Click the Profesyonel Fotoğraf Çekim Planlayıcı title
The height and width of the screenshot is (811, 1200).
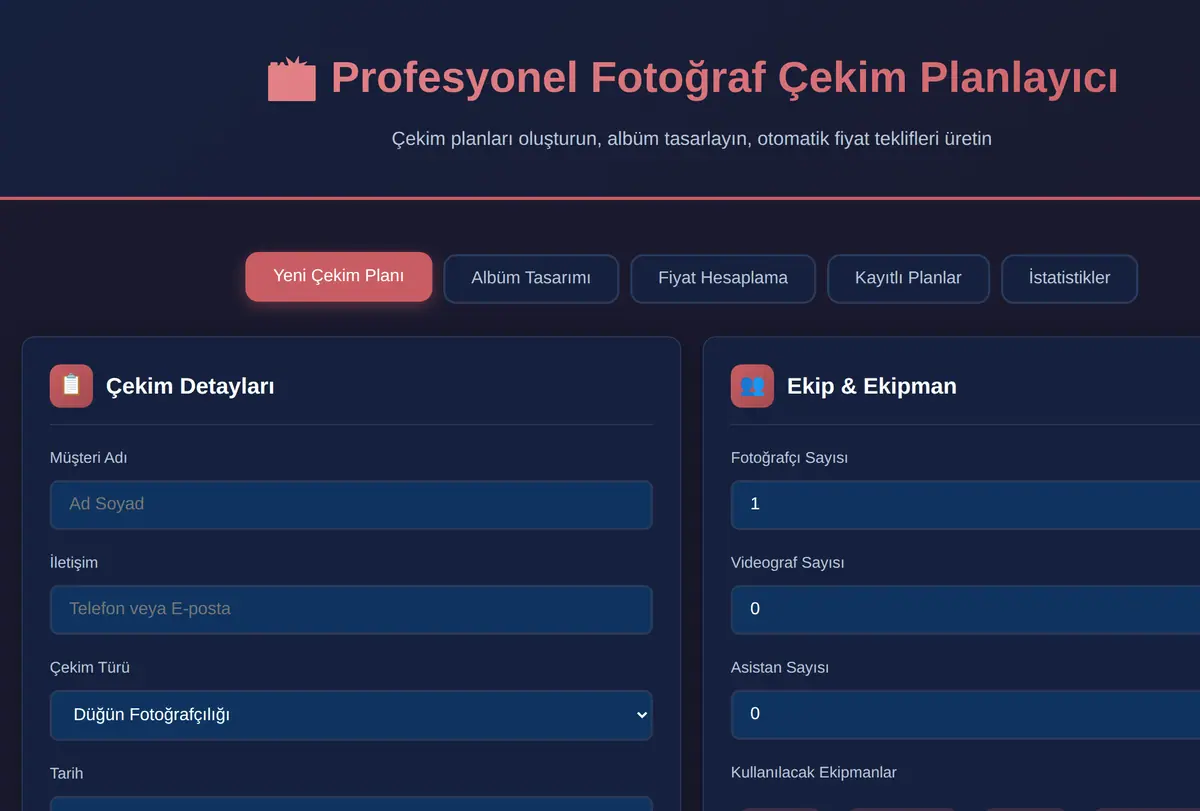[x=724, y=78]
